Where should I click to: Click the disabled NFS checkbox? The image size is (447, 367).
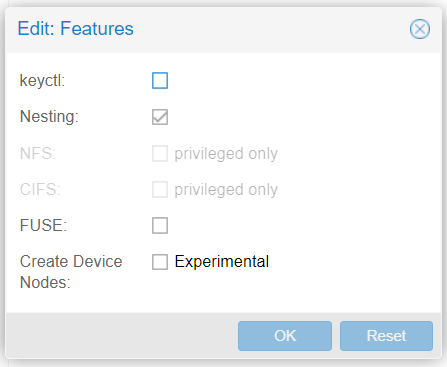click(x=160, y=153)
